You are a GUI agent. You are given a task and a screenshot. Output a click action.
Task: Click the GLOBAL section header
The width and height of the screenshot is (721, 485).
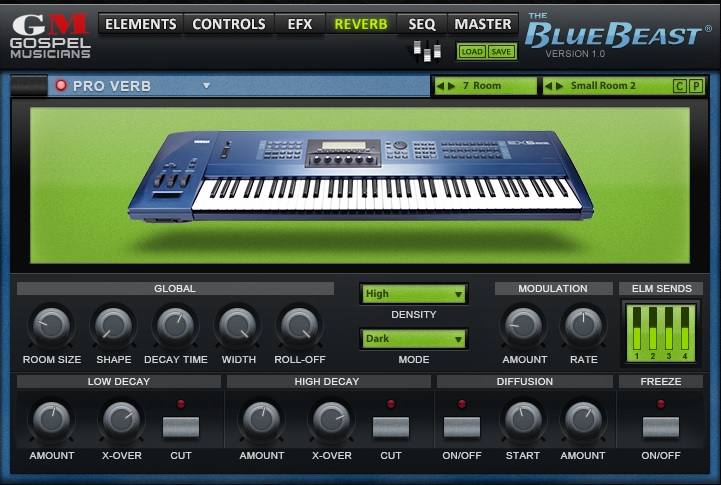[175, 288]
